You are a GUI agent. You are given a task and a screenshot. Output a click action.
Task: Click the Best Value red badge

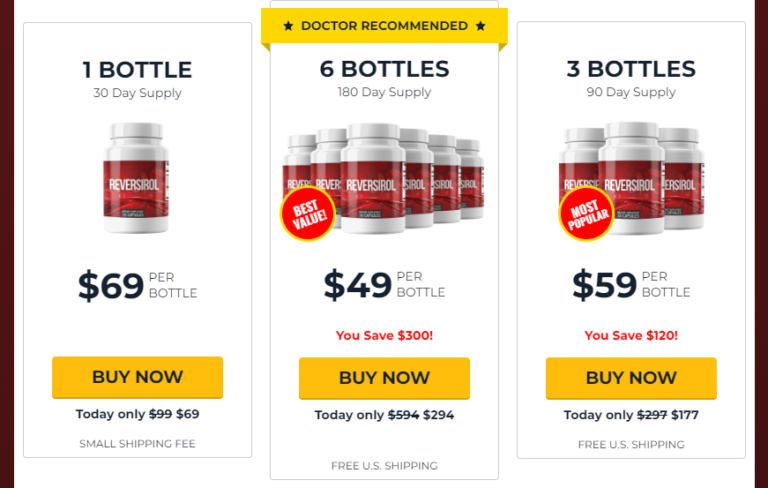tap(308, 214)
